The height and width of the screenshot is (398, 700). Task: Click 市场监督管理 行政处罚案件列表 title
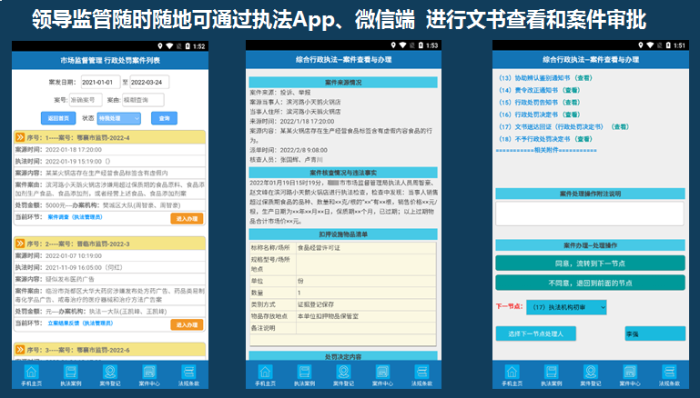[x=110, y=60]
